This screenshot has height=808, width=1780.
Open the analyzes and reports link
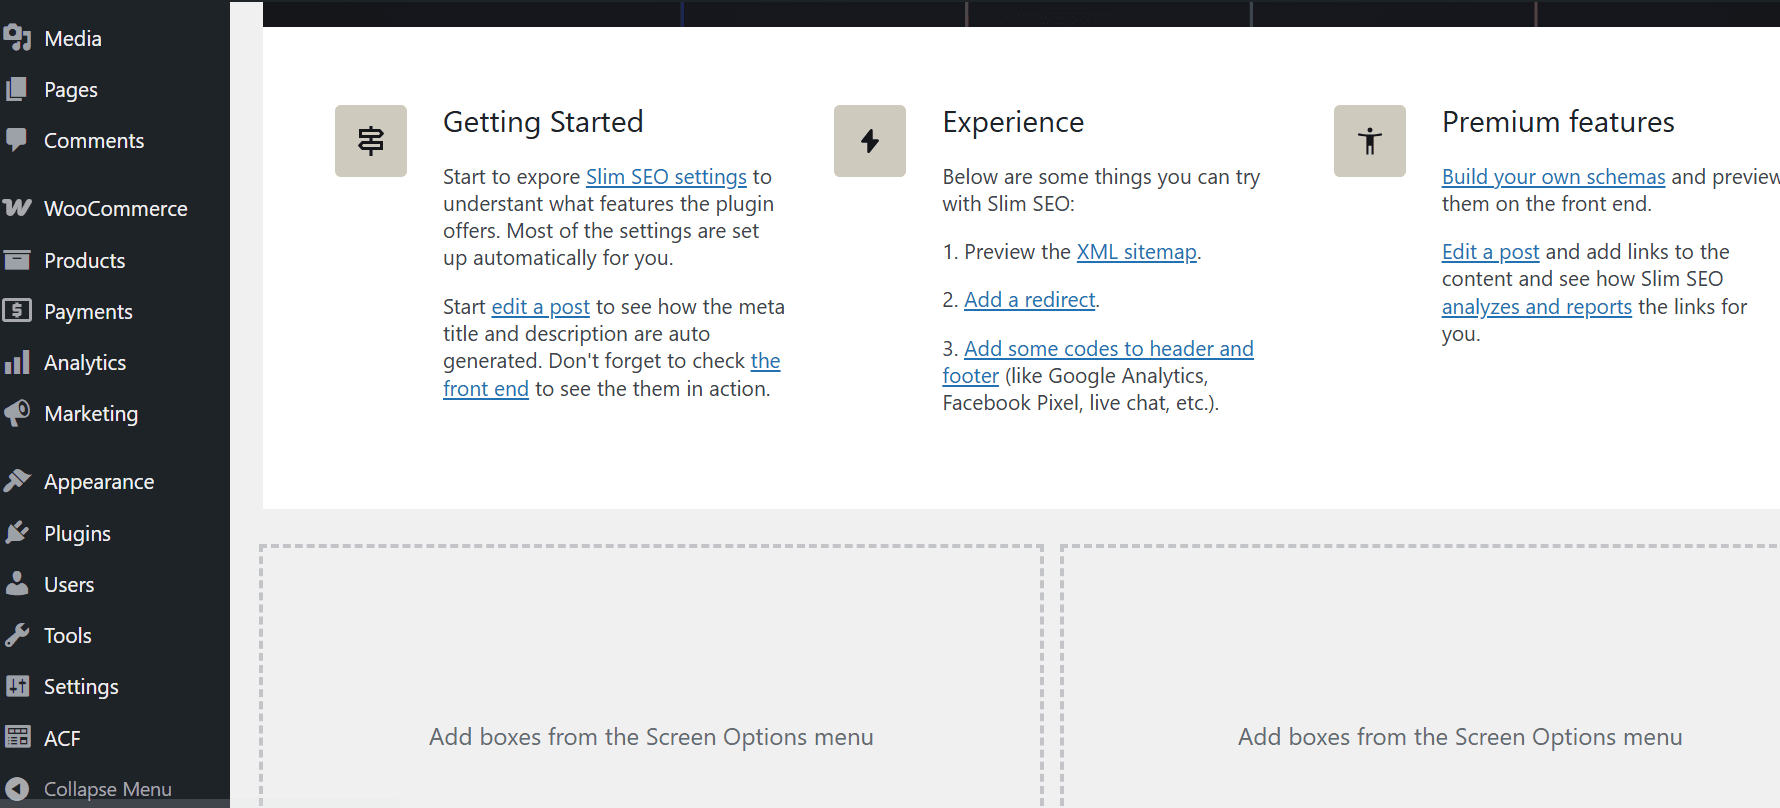click(1536, 307)
